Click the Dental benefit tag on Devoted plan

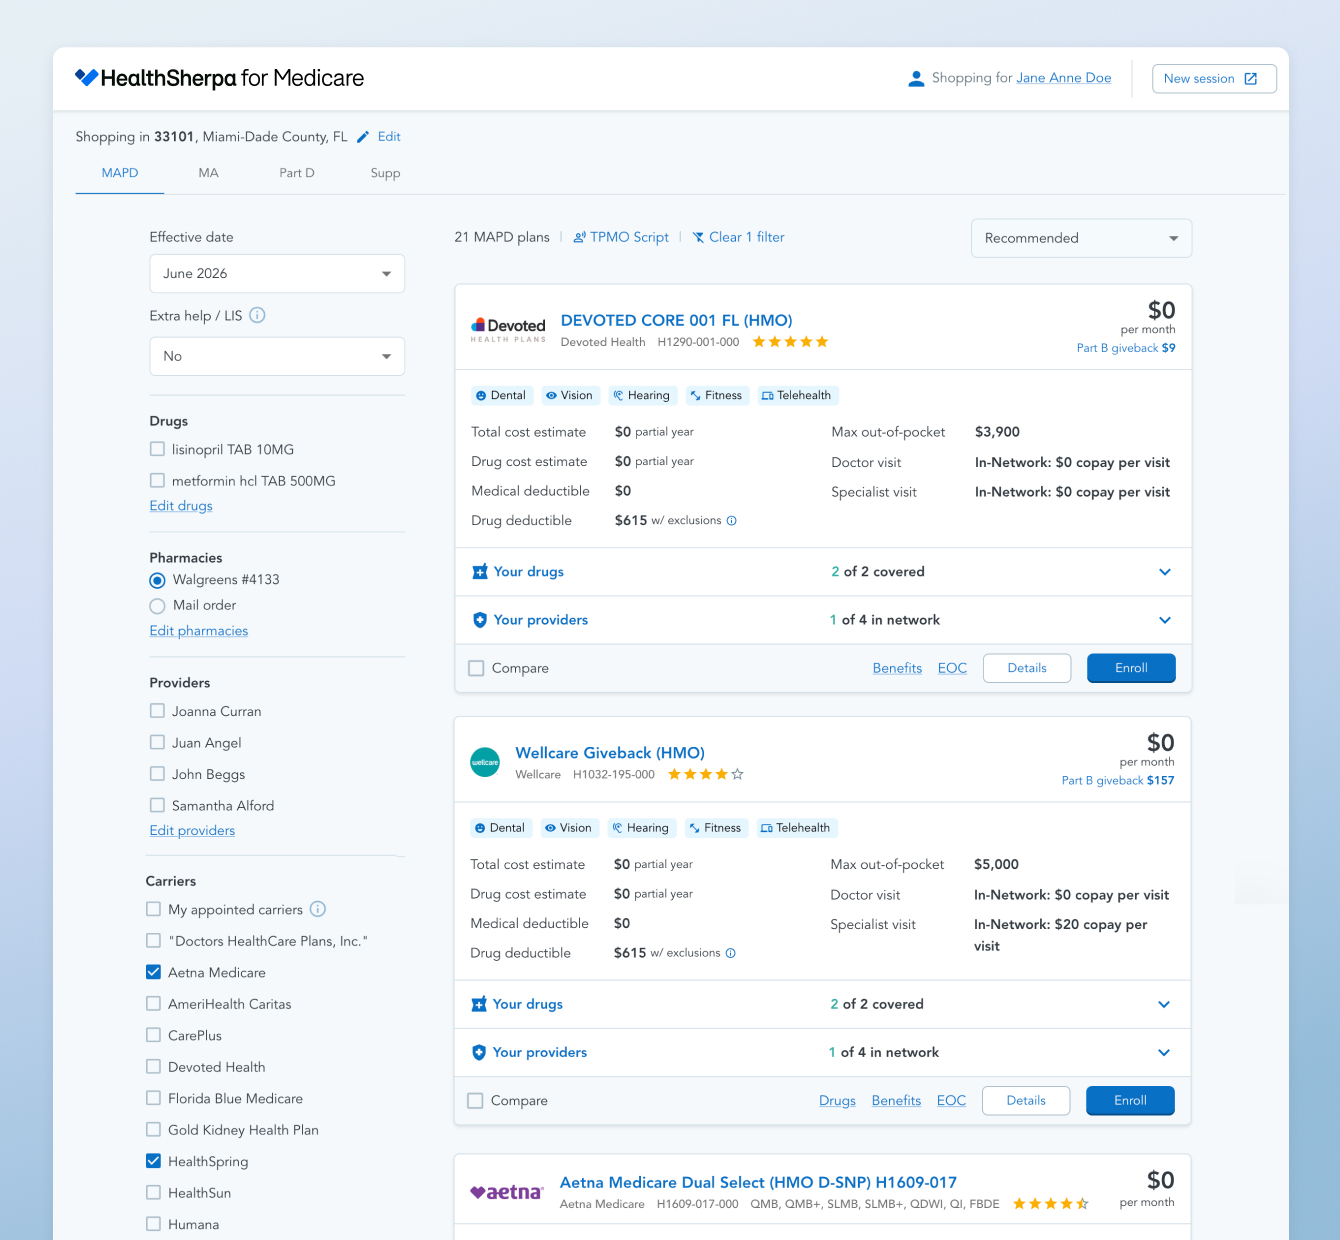[501, 396]
